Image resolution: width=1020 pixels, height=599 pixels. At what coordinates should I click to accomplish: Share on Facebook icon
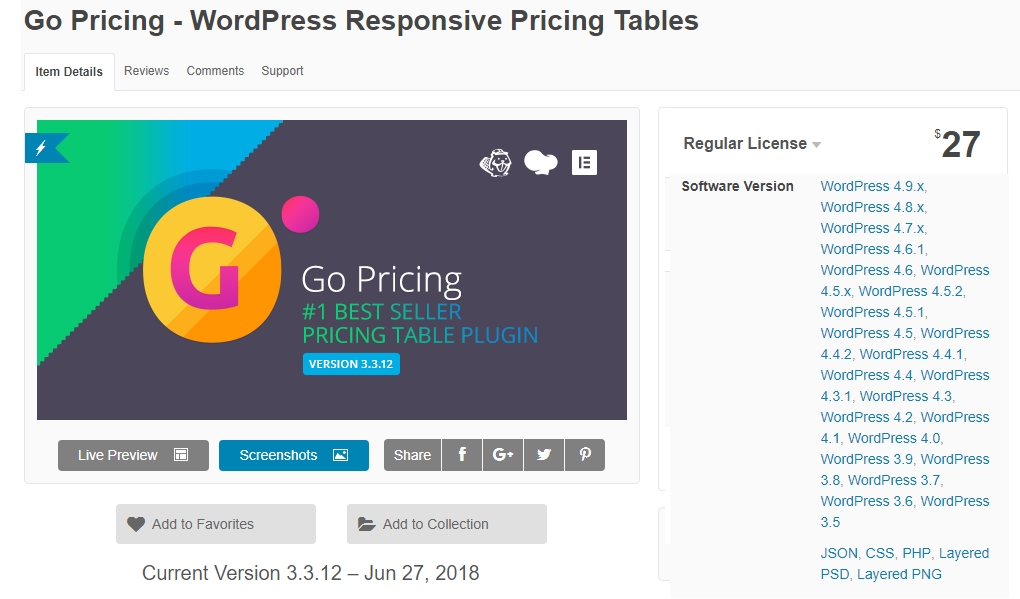click(x=462, y=455)
